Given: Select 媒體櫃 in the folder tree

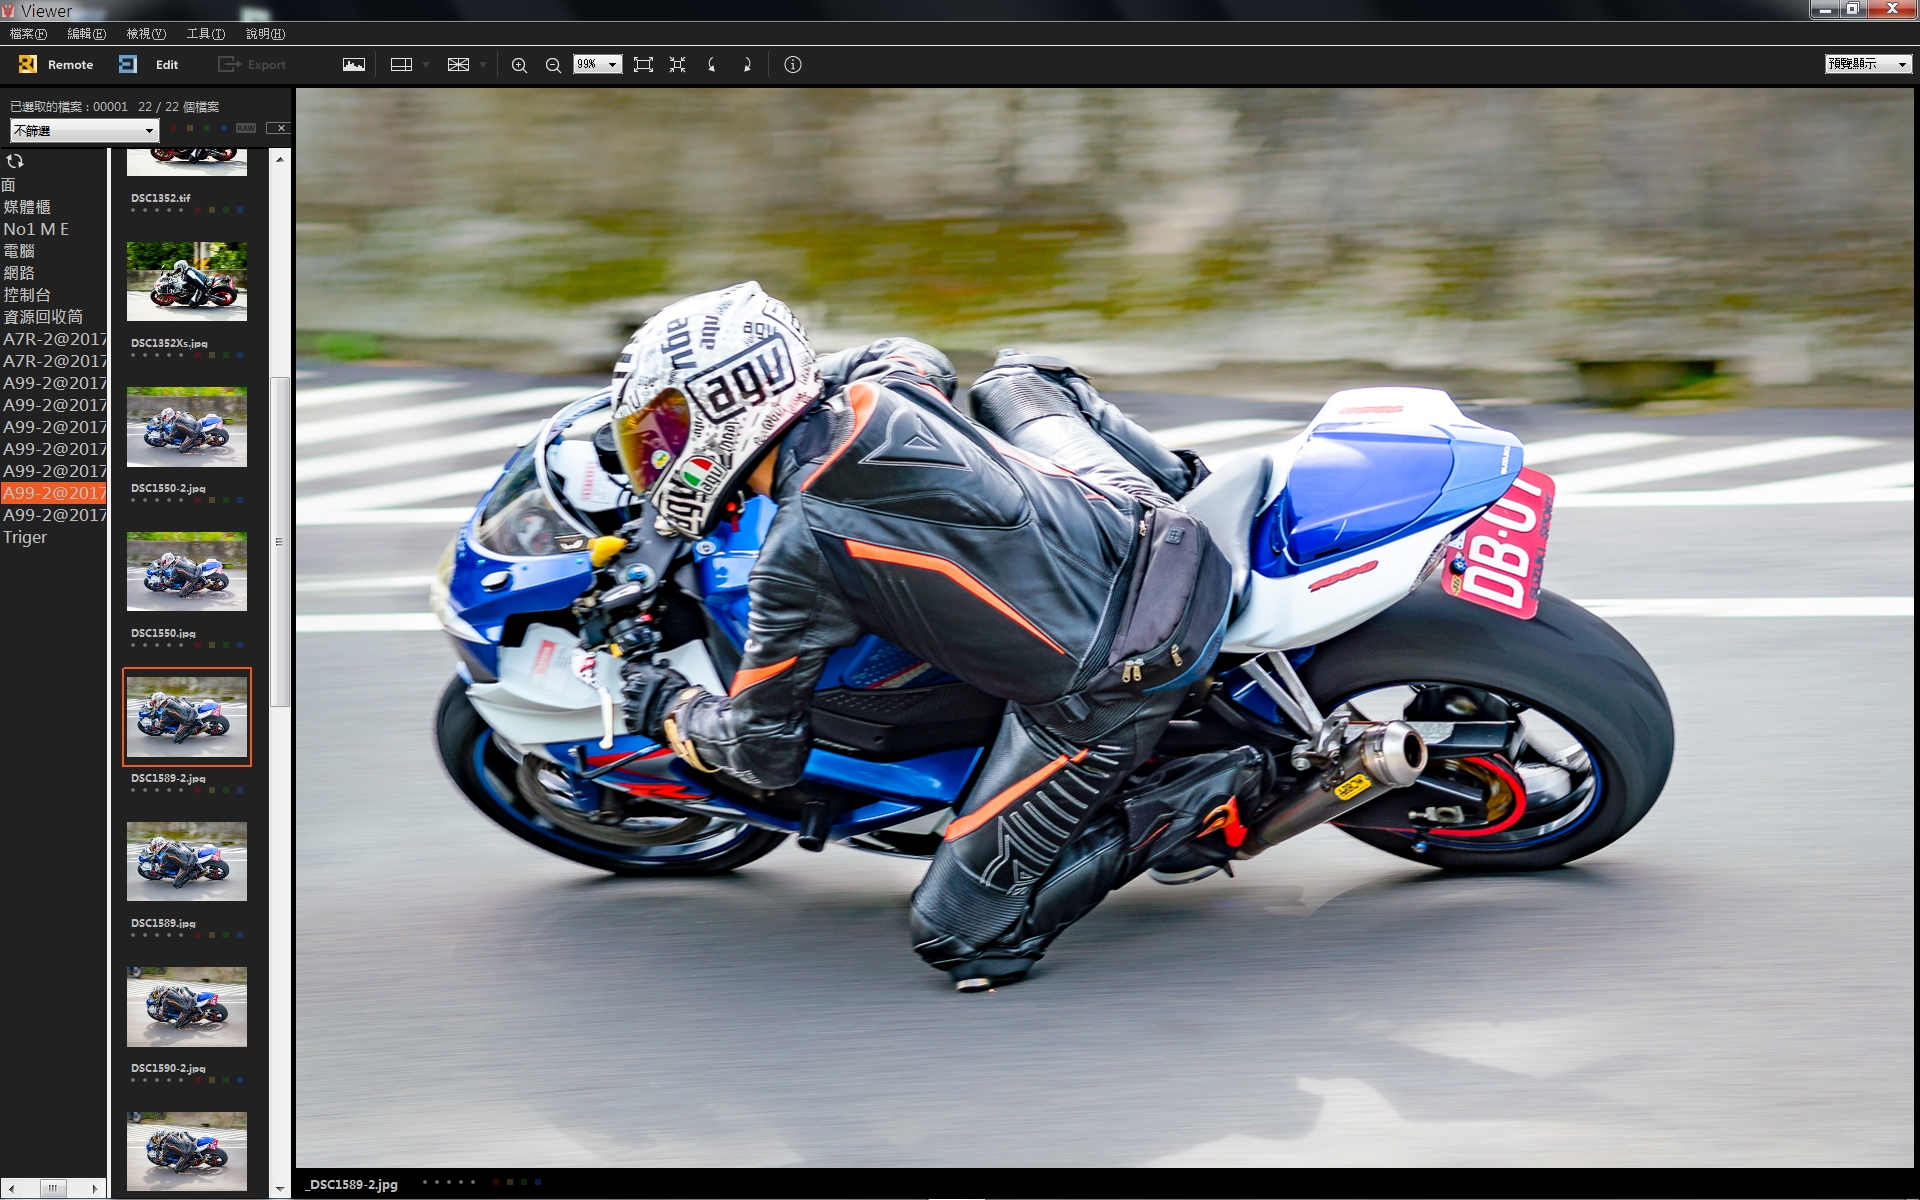Looking at the screenshot, I should (x=27, y=207).
